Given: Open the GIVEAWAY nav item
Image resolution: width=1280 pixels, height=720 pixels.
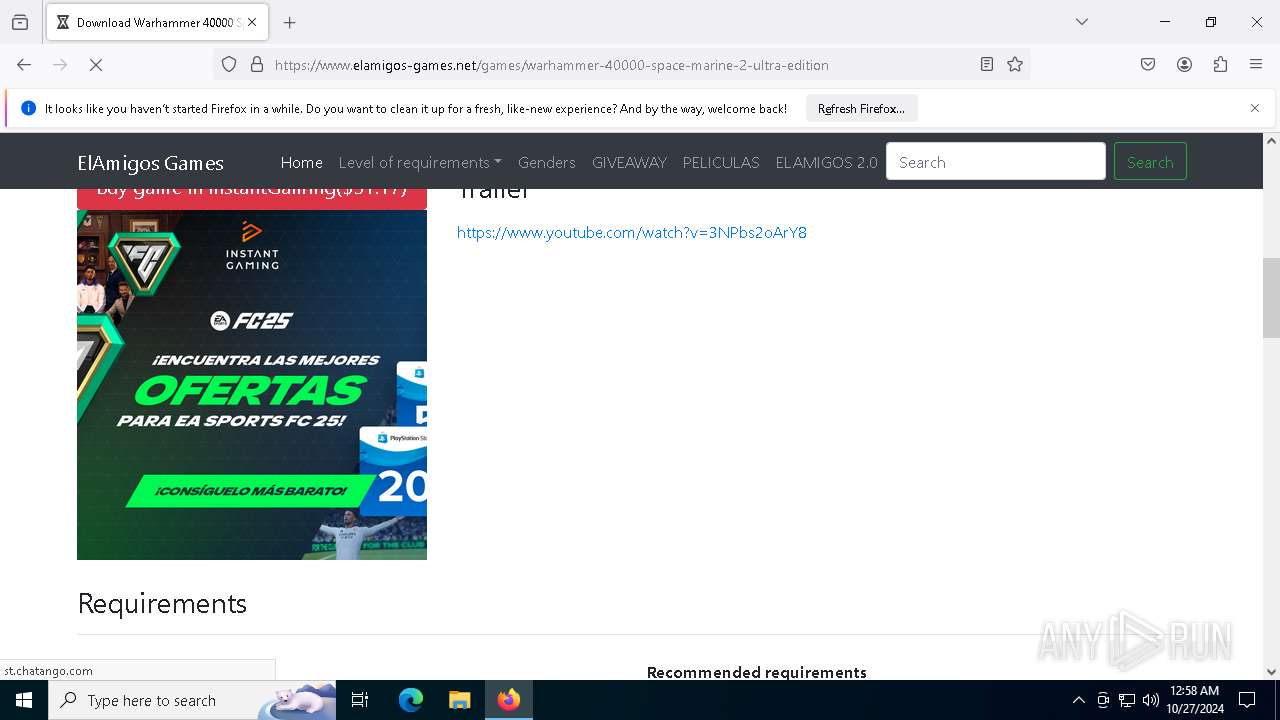Looking at the screenshot, I should [x=629, y=162].
